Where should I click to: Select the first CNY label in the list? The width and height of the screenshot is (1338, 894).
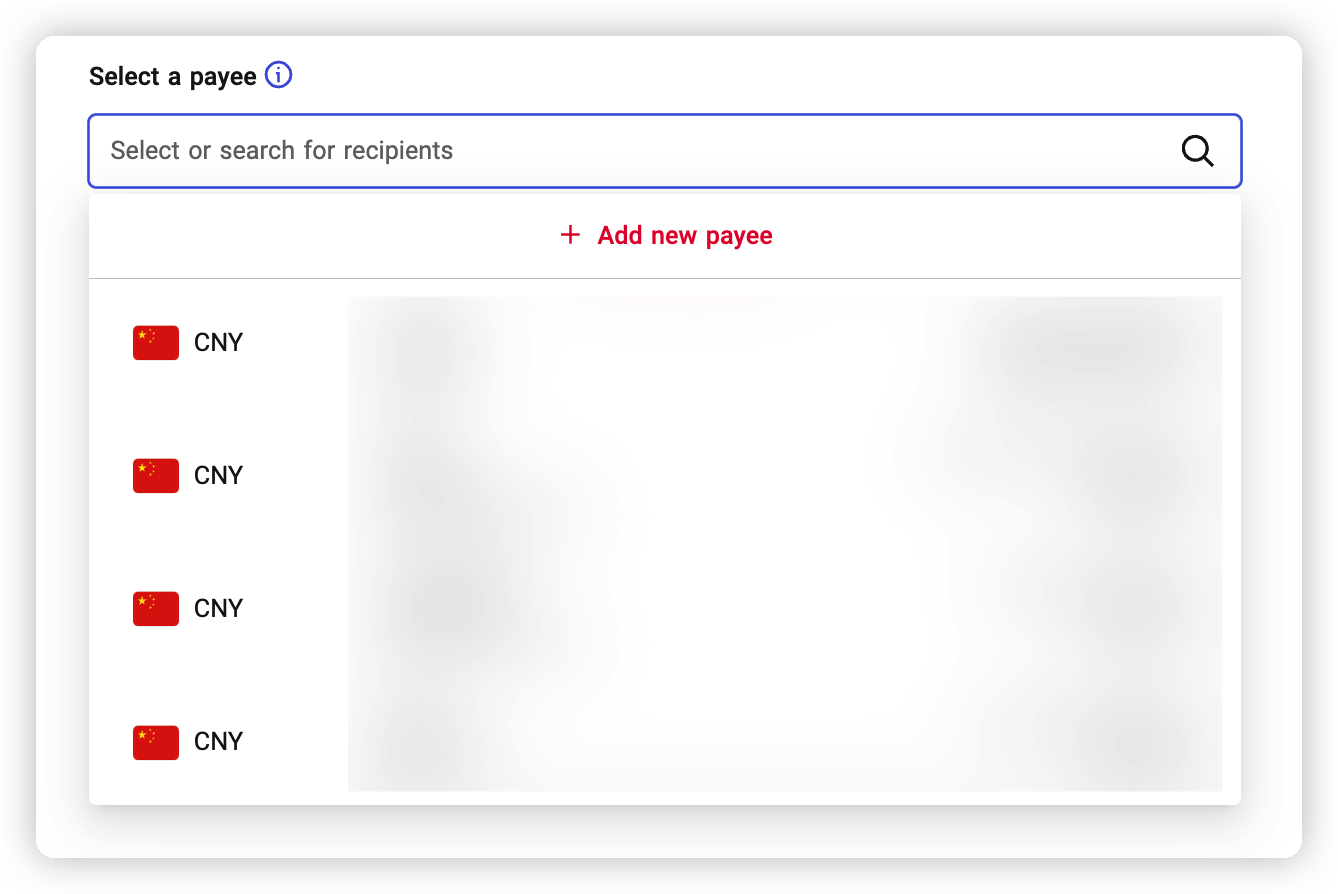(x=218, y=343)
